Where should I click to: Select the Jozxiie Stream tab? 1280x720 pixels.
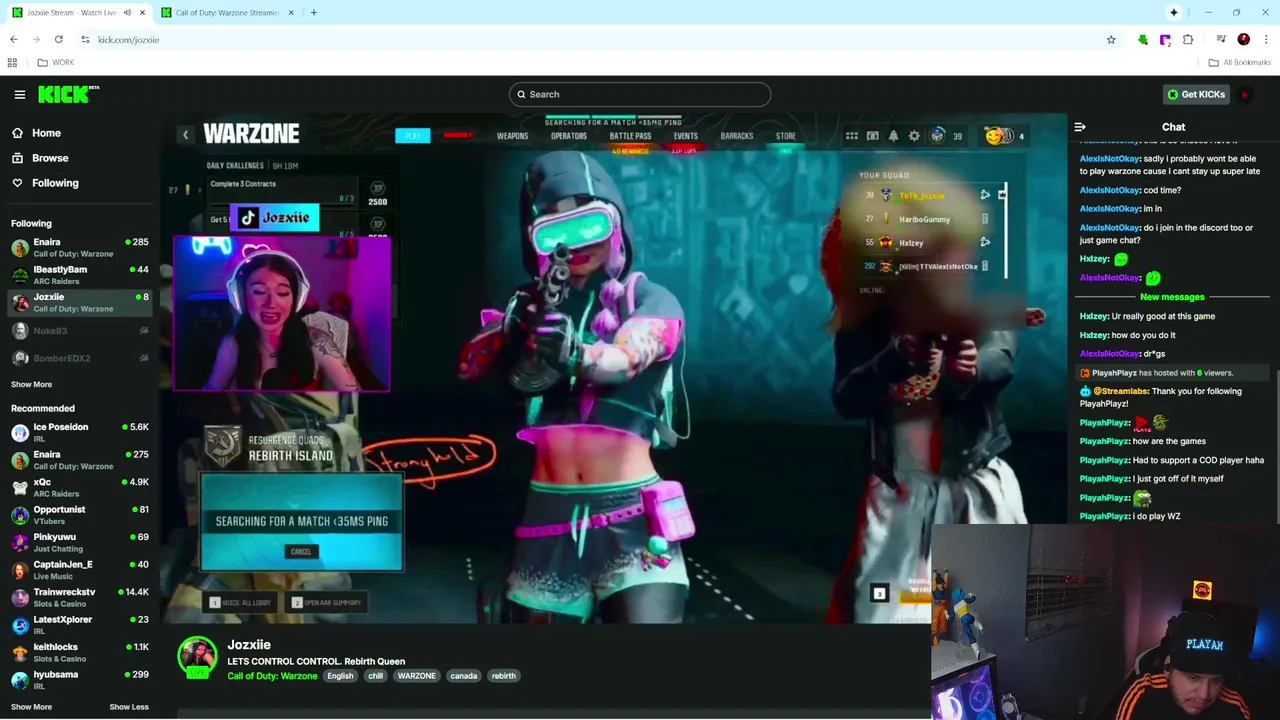(x=70, y=12)
